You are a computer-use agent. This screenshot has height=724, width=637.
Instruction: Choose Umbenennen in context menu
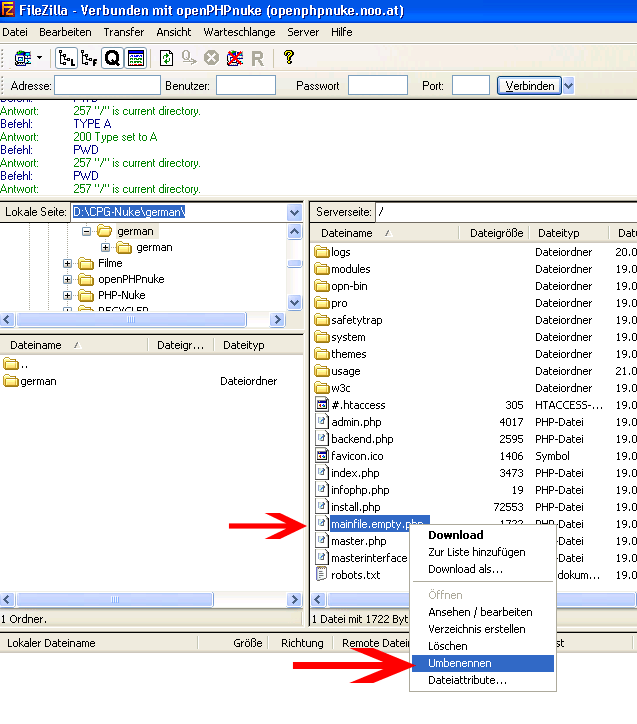coord(482,664)
